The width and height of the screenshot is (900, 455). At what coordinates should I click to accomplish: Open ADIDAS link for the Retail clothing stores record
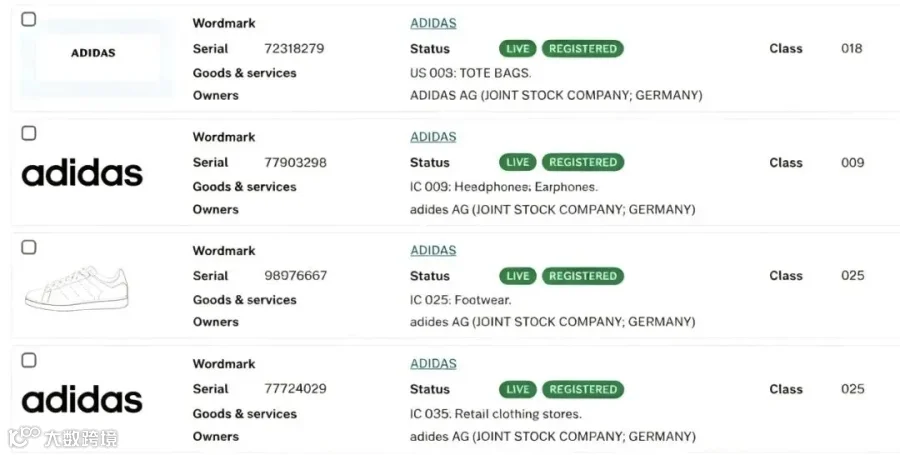pyautogui.click(x=433, y=363)
